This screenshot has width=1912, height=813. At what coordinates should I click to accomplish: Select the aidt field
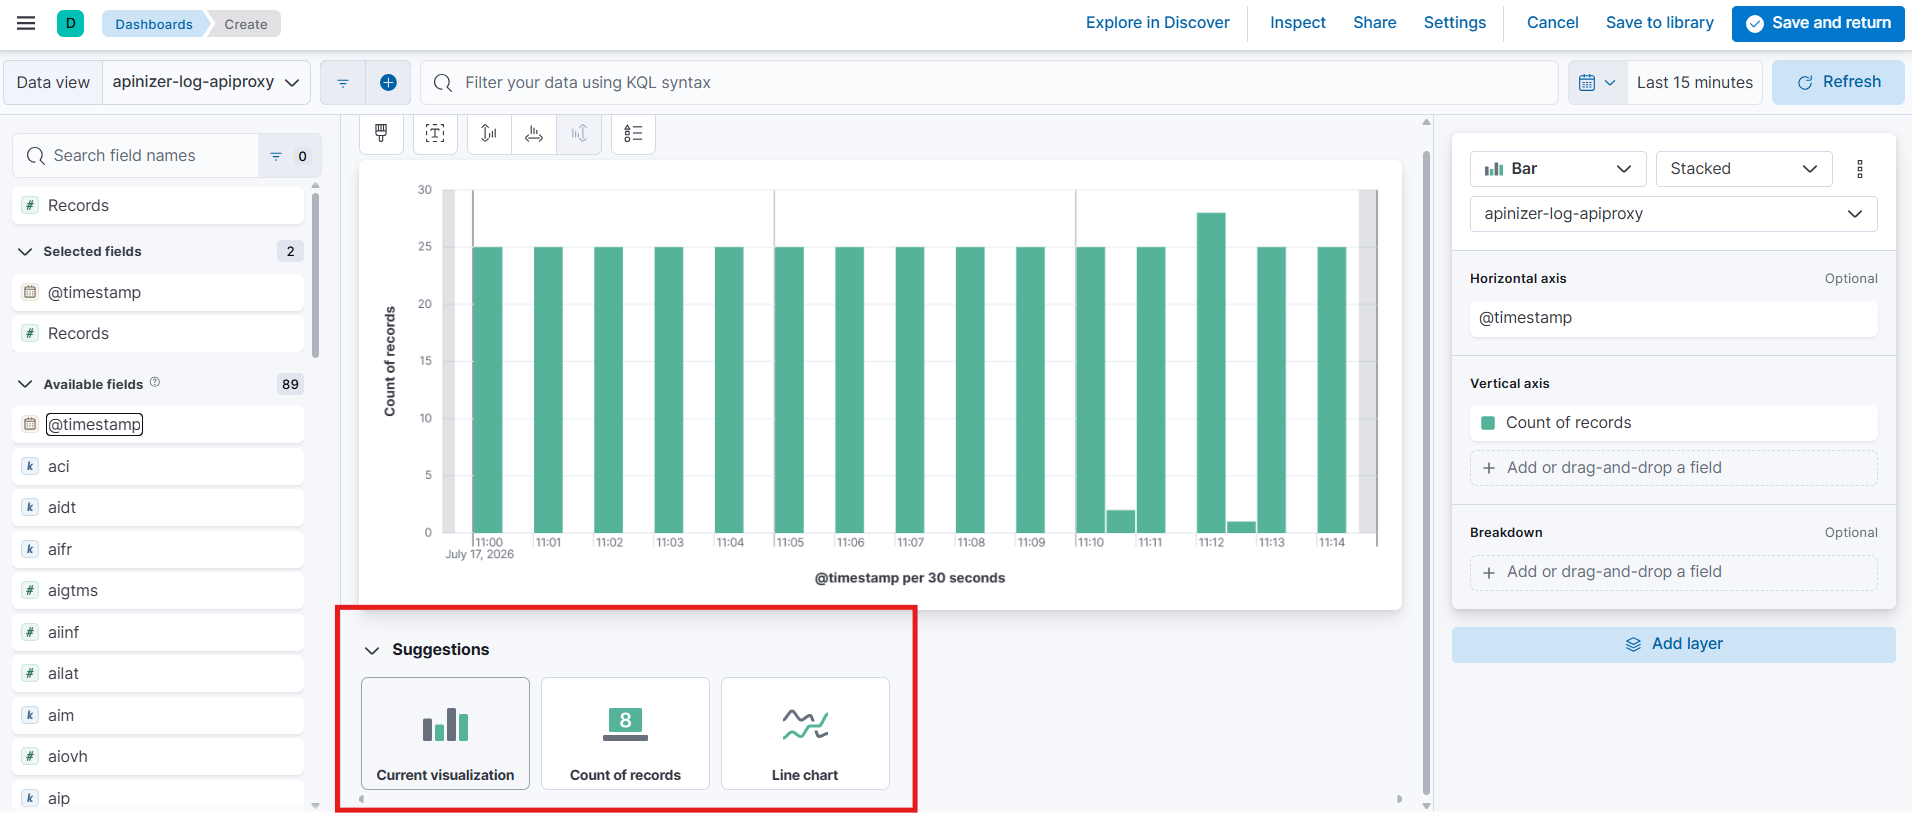[x=158, y=508]
